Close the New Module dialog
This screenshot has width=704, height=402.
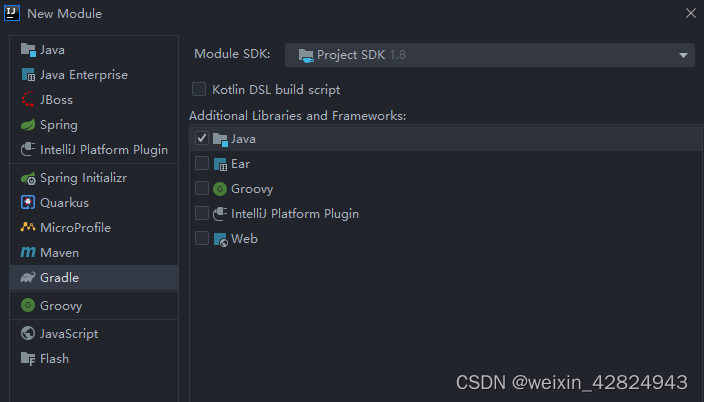[691, 13]
